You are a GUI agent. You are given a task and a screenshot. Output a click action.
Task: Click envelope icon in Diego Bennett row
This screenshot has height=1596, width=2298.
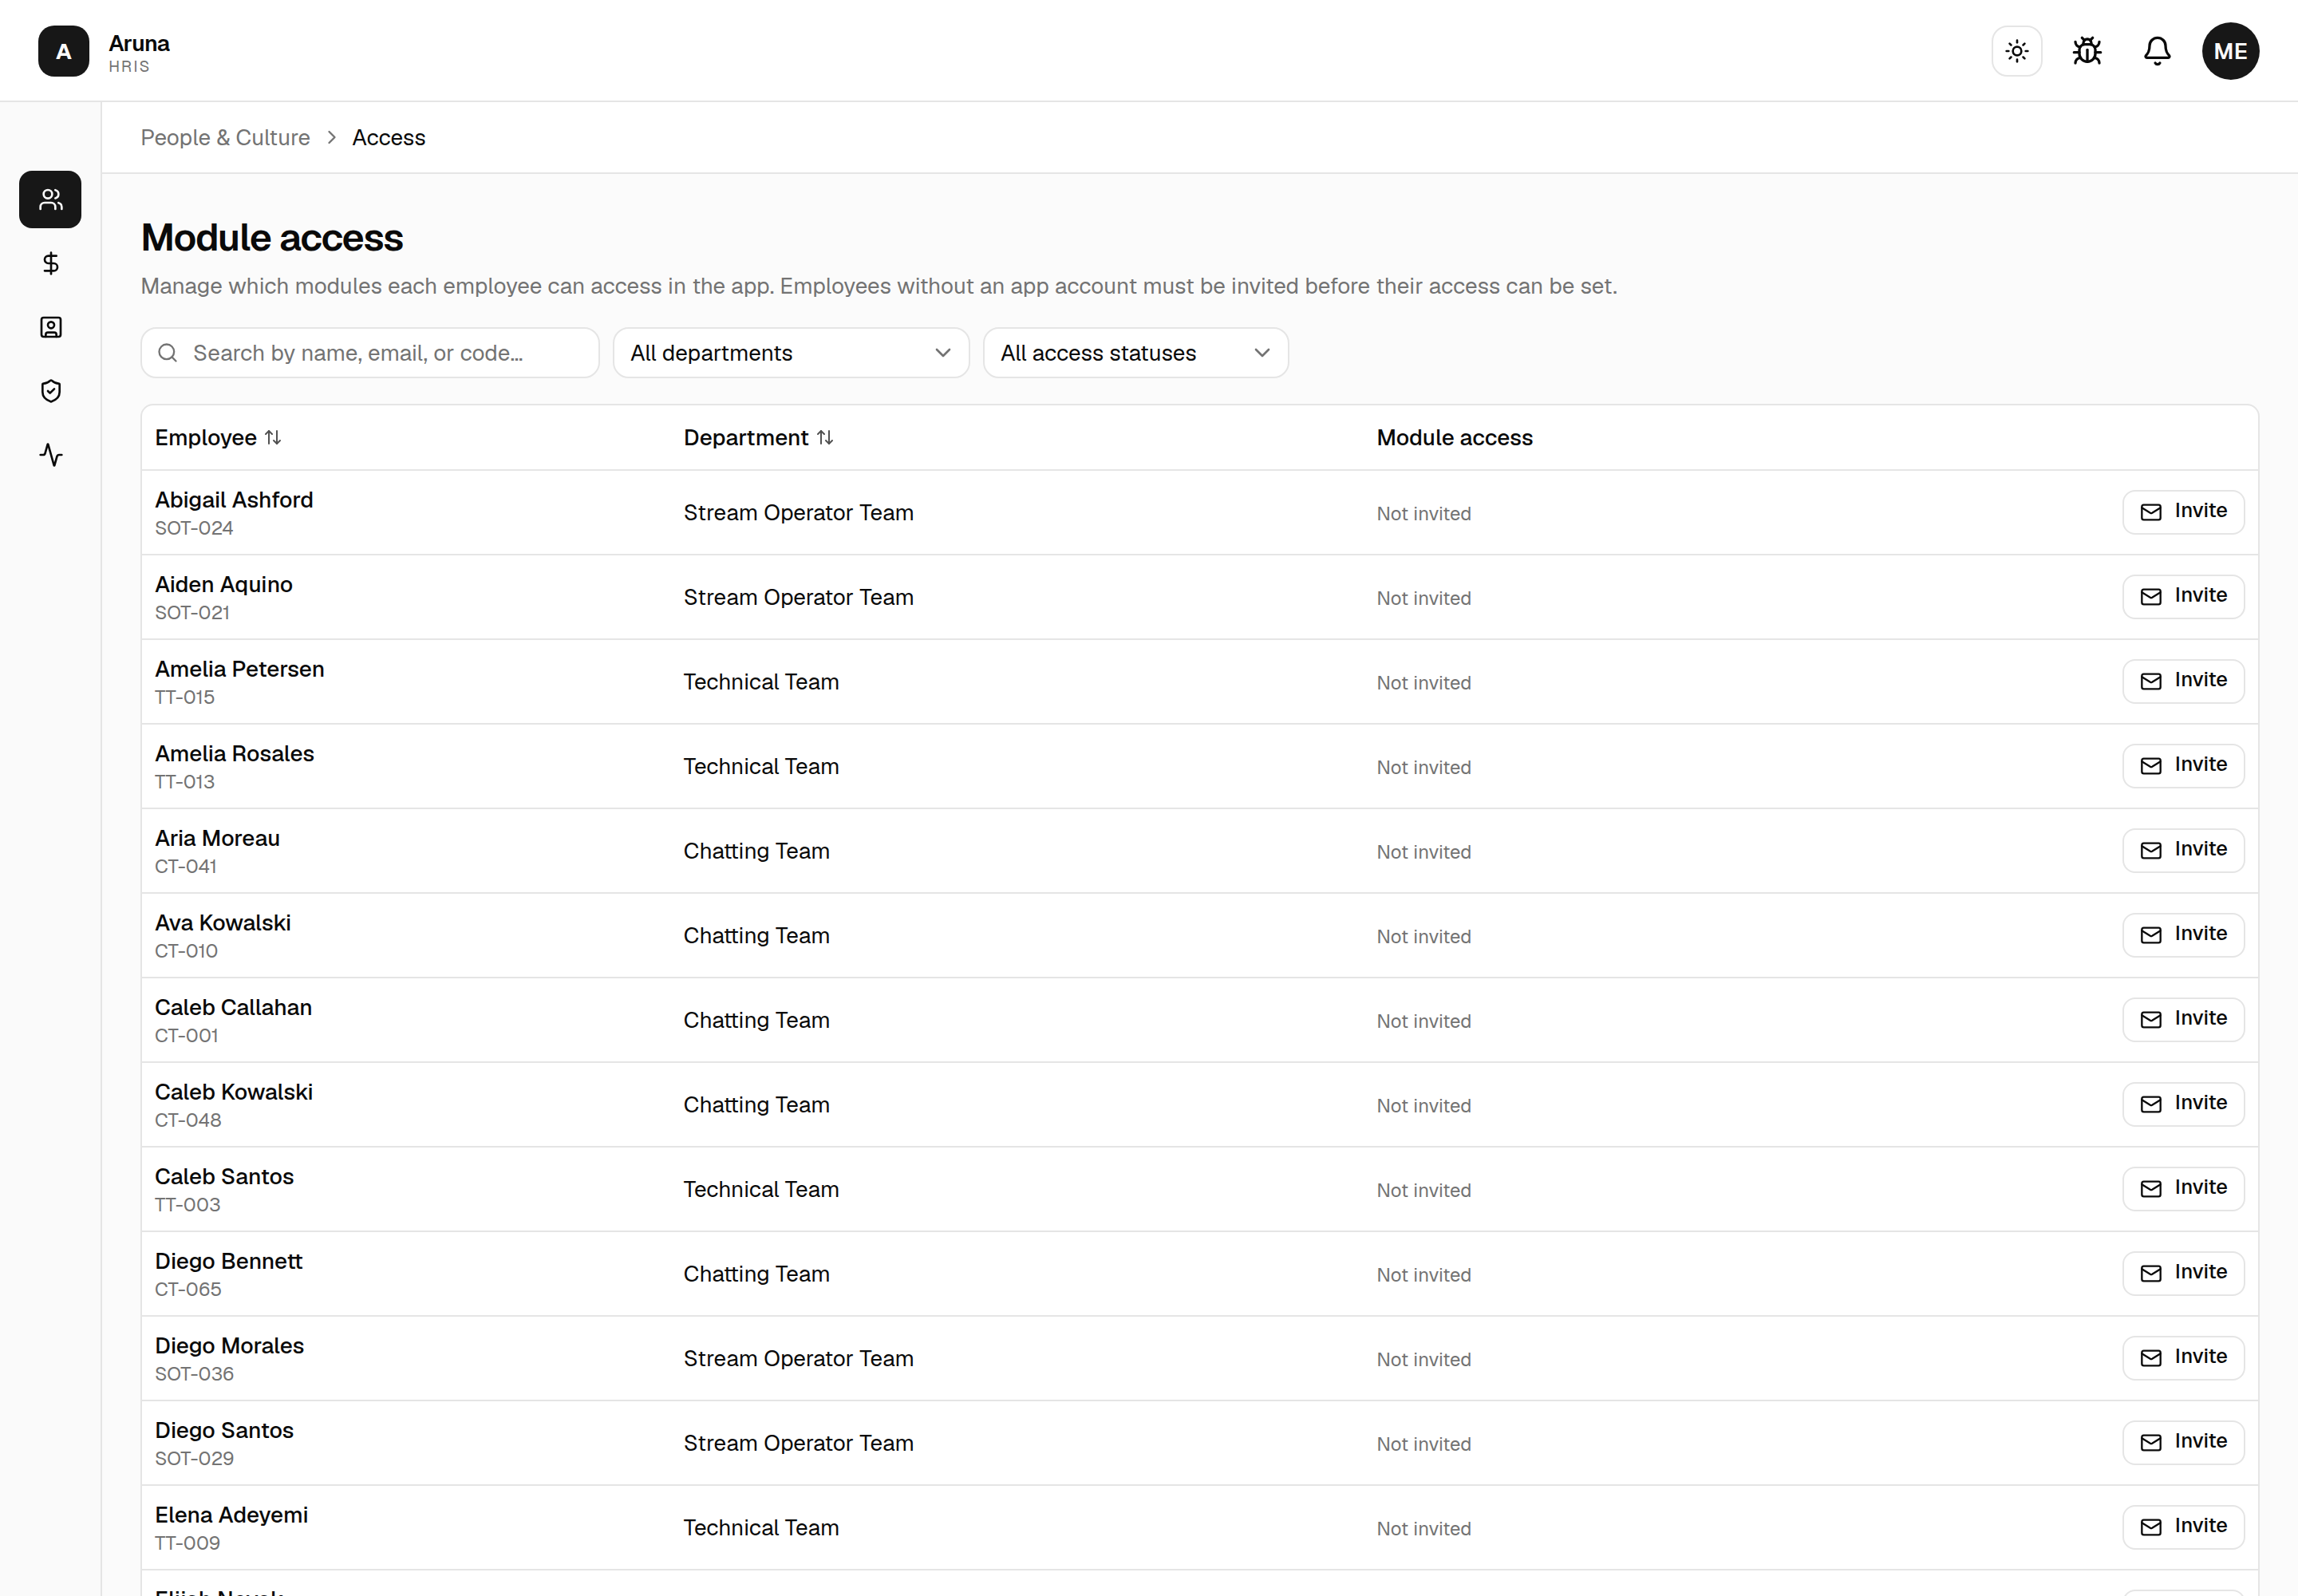point(2151,1273)
